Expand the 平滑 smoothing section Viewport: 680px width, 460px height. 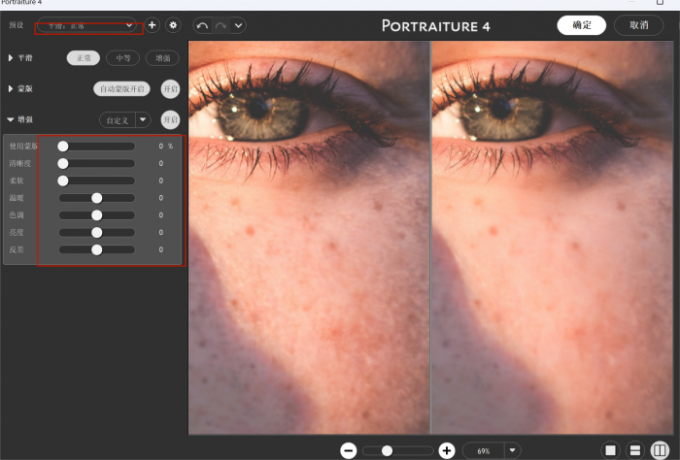point(10,58)
